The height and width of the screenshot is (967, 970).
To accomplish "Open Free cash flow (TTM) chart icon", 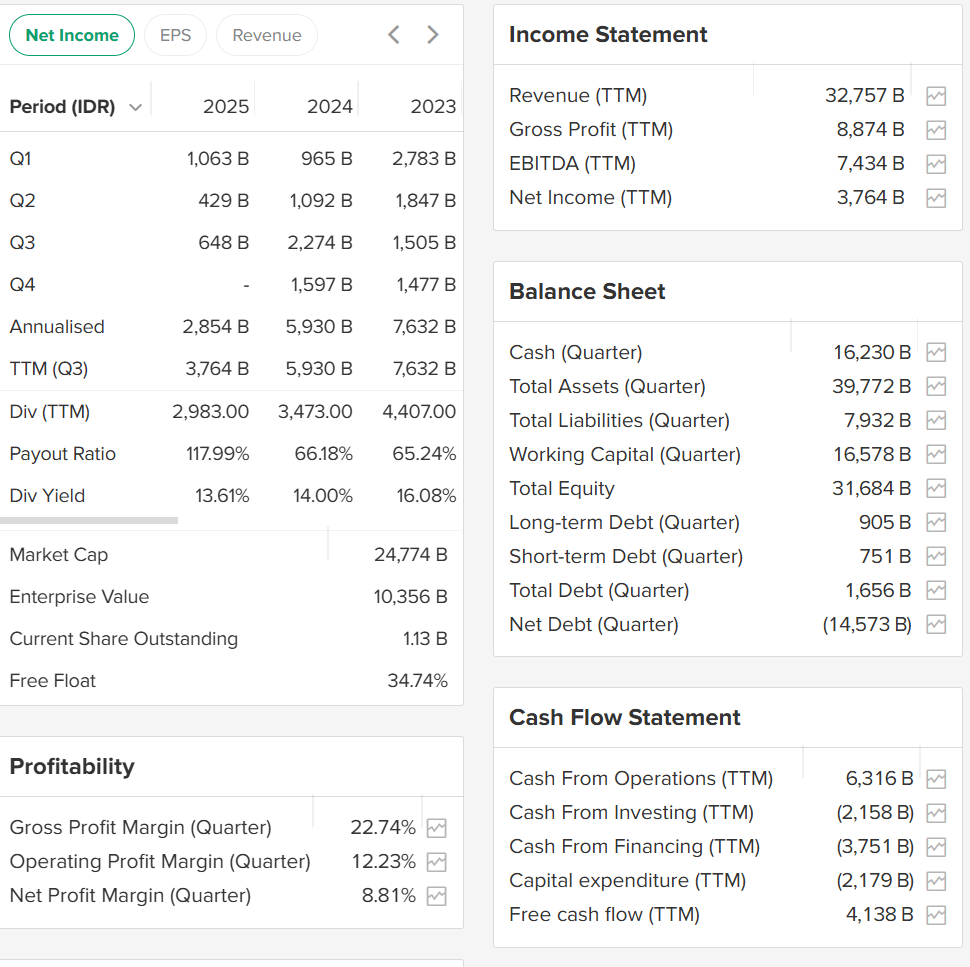I will click(x=936, y=915).
